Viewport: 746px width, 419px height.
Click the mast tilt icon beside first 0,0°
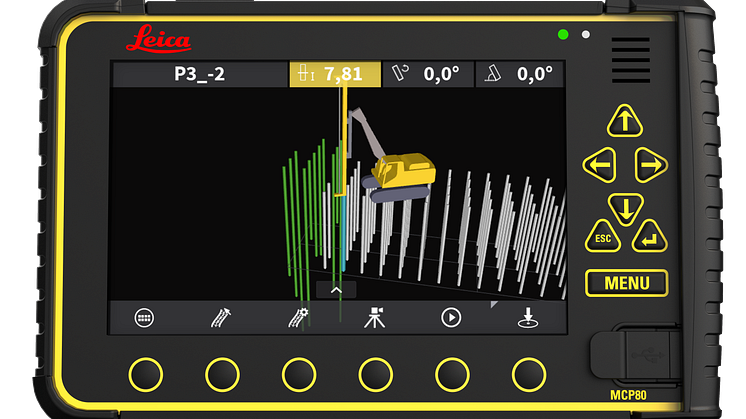(x=400, y=73)
